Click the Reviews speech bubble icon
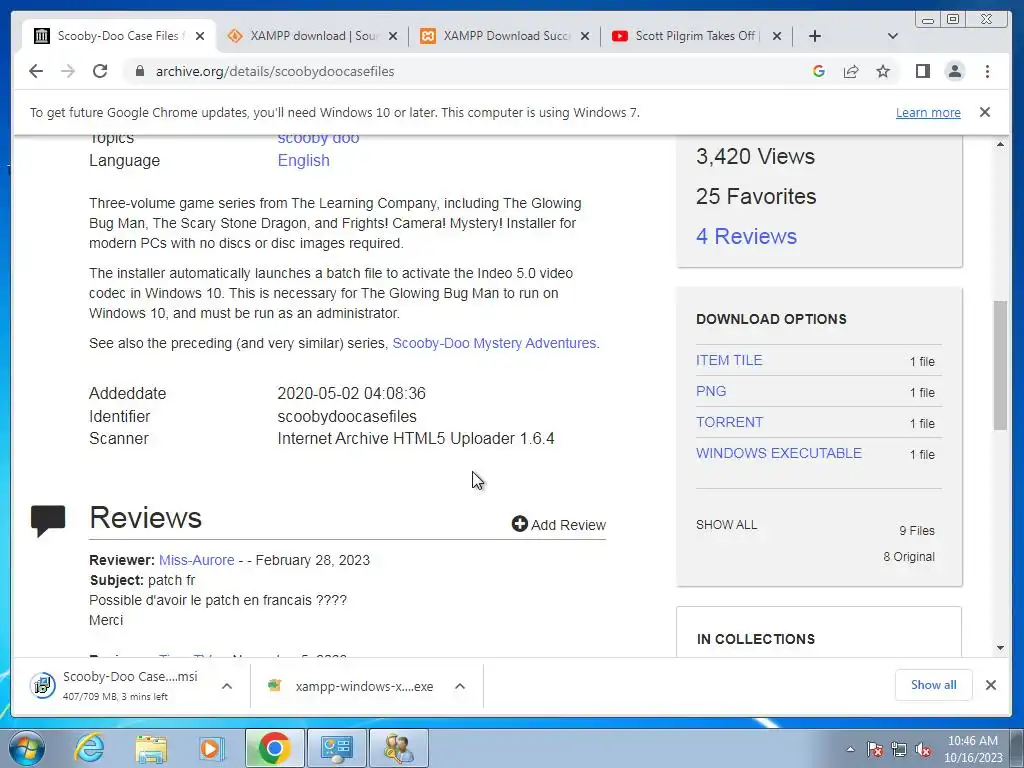 click(x=48, y=520)
